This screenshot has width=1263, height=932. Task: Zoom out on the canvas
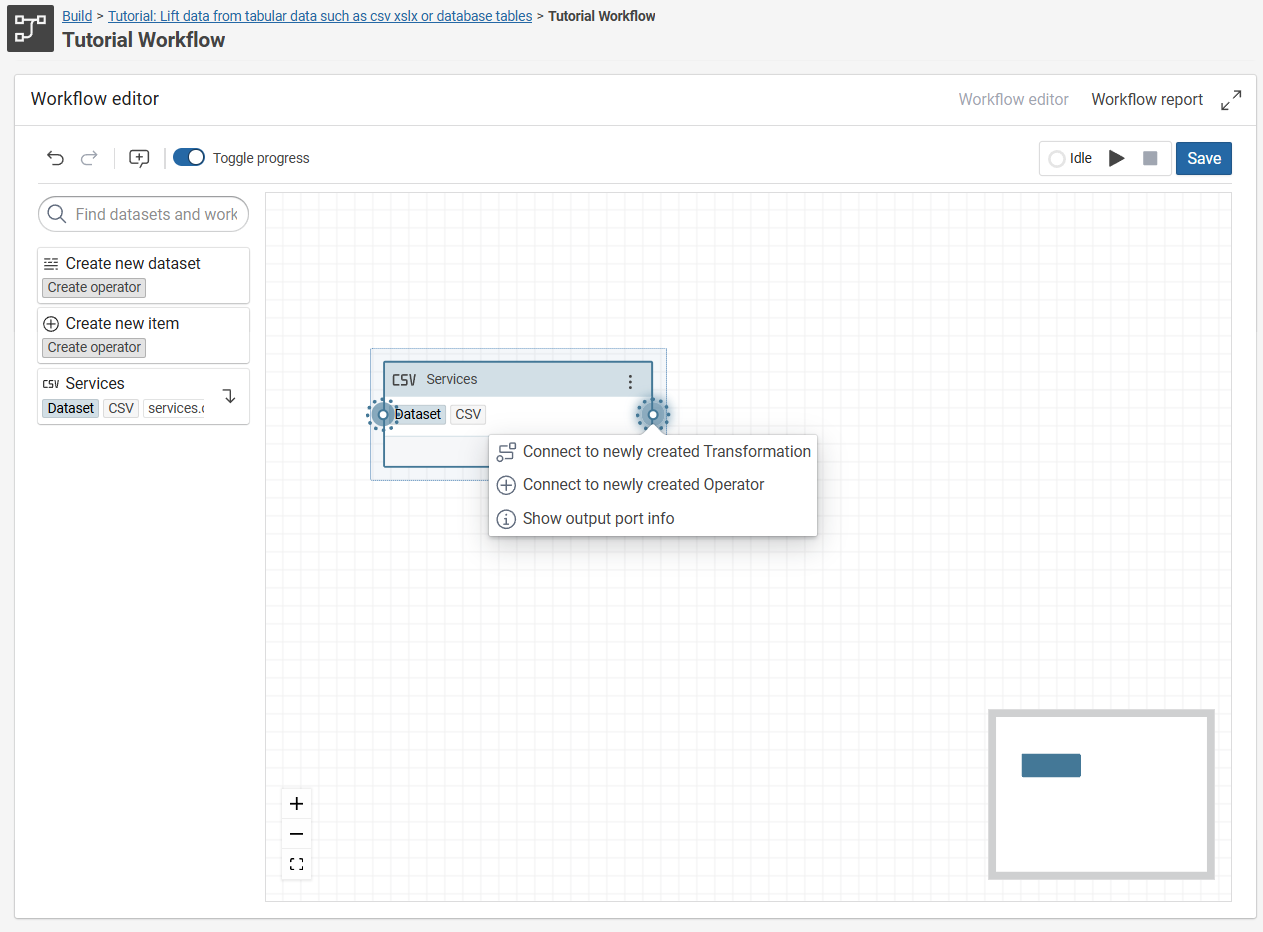296,834
